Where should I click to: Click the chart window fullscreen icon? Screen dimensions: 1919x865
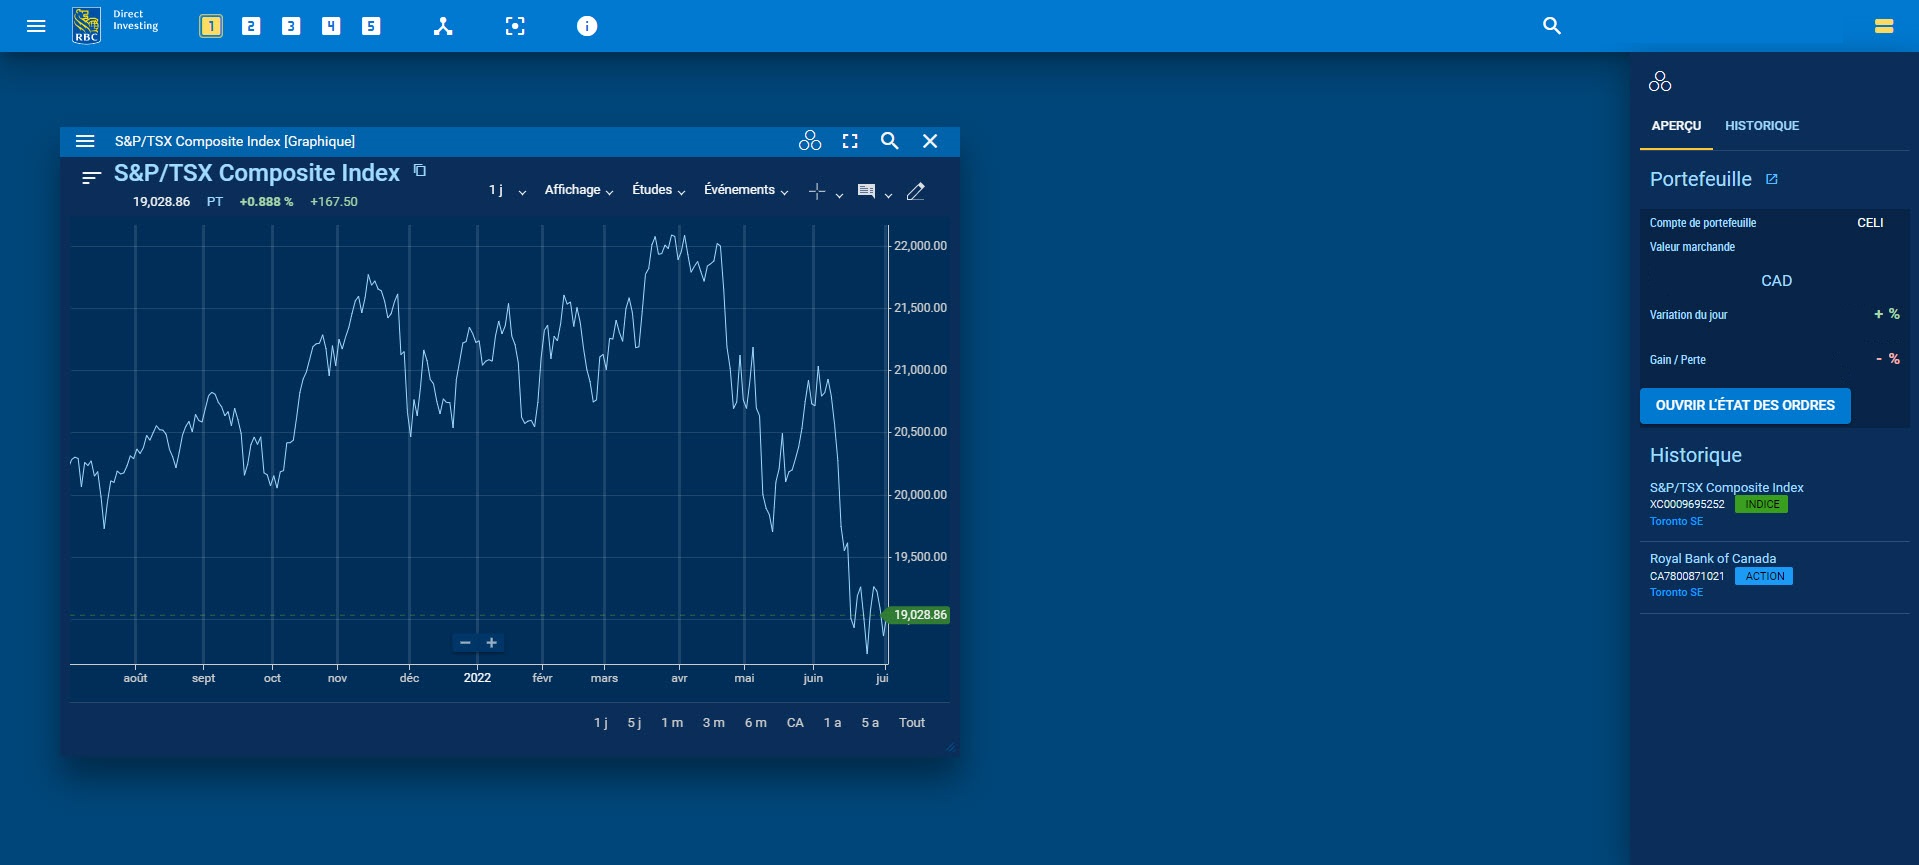pyautogui.click(x=850, y=141)
